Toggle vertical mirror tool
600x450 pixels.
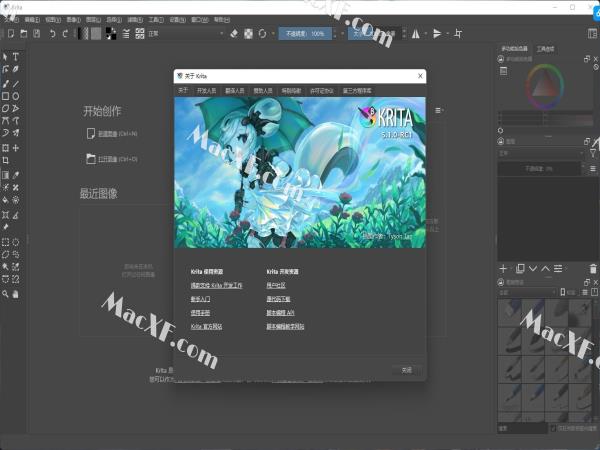tap(437, 34)
